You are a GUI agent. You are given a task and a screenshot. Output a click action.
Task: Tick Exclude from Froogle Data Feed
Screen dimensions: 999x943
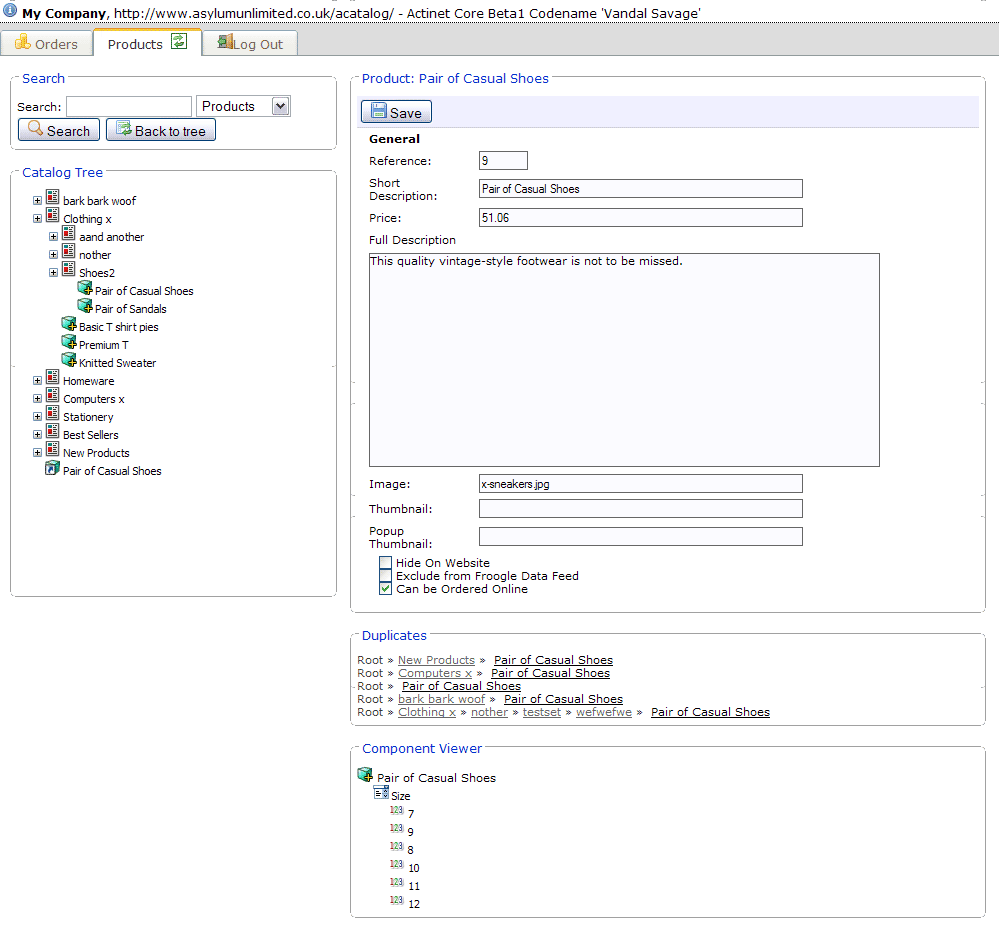pyautogui.click(x=386, y=576)
